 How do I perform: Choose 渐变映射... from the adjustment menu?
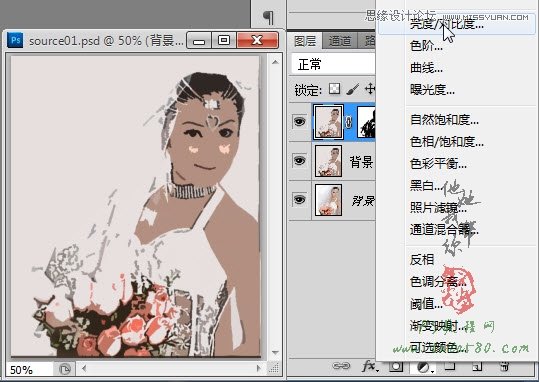pyautogui.click(x=438, y=326)
